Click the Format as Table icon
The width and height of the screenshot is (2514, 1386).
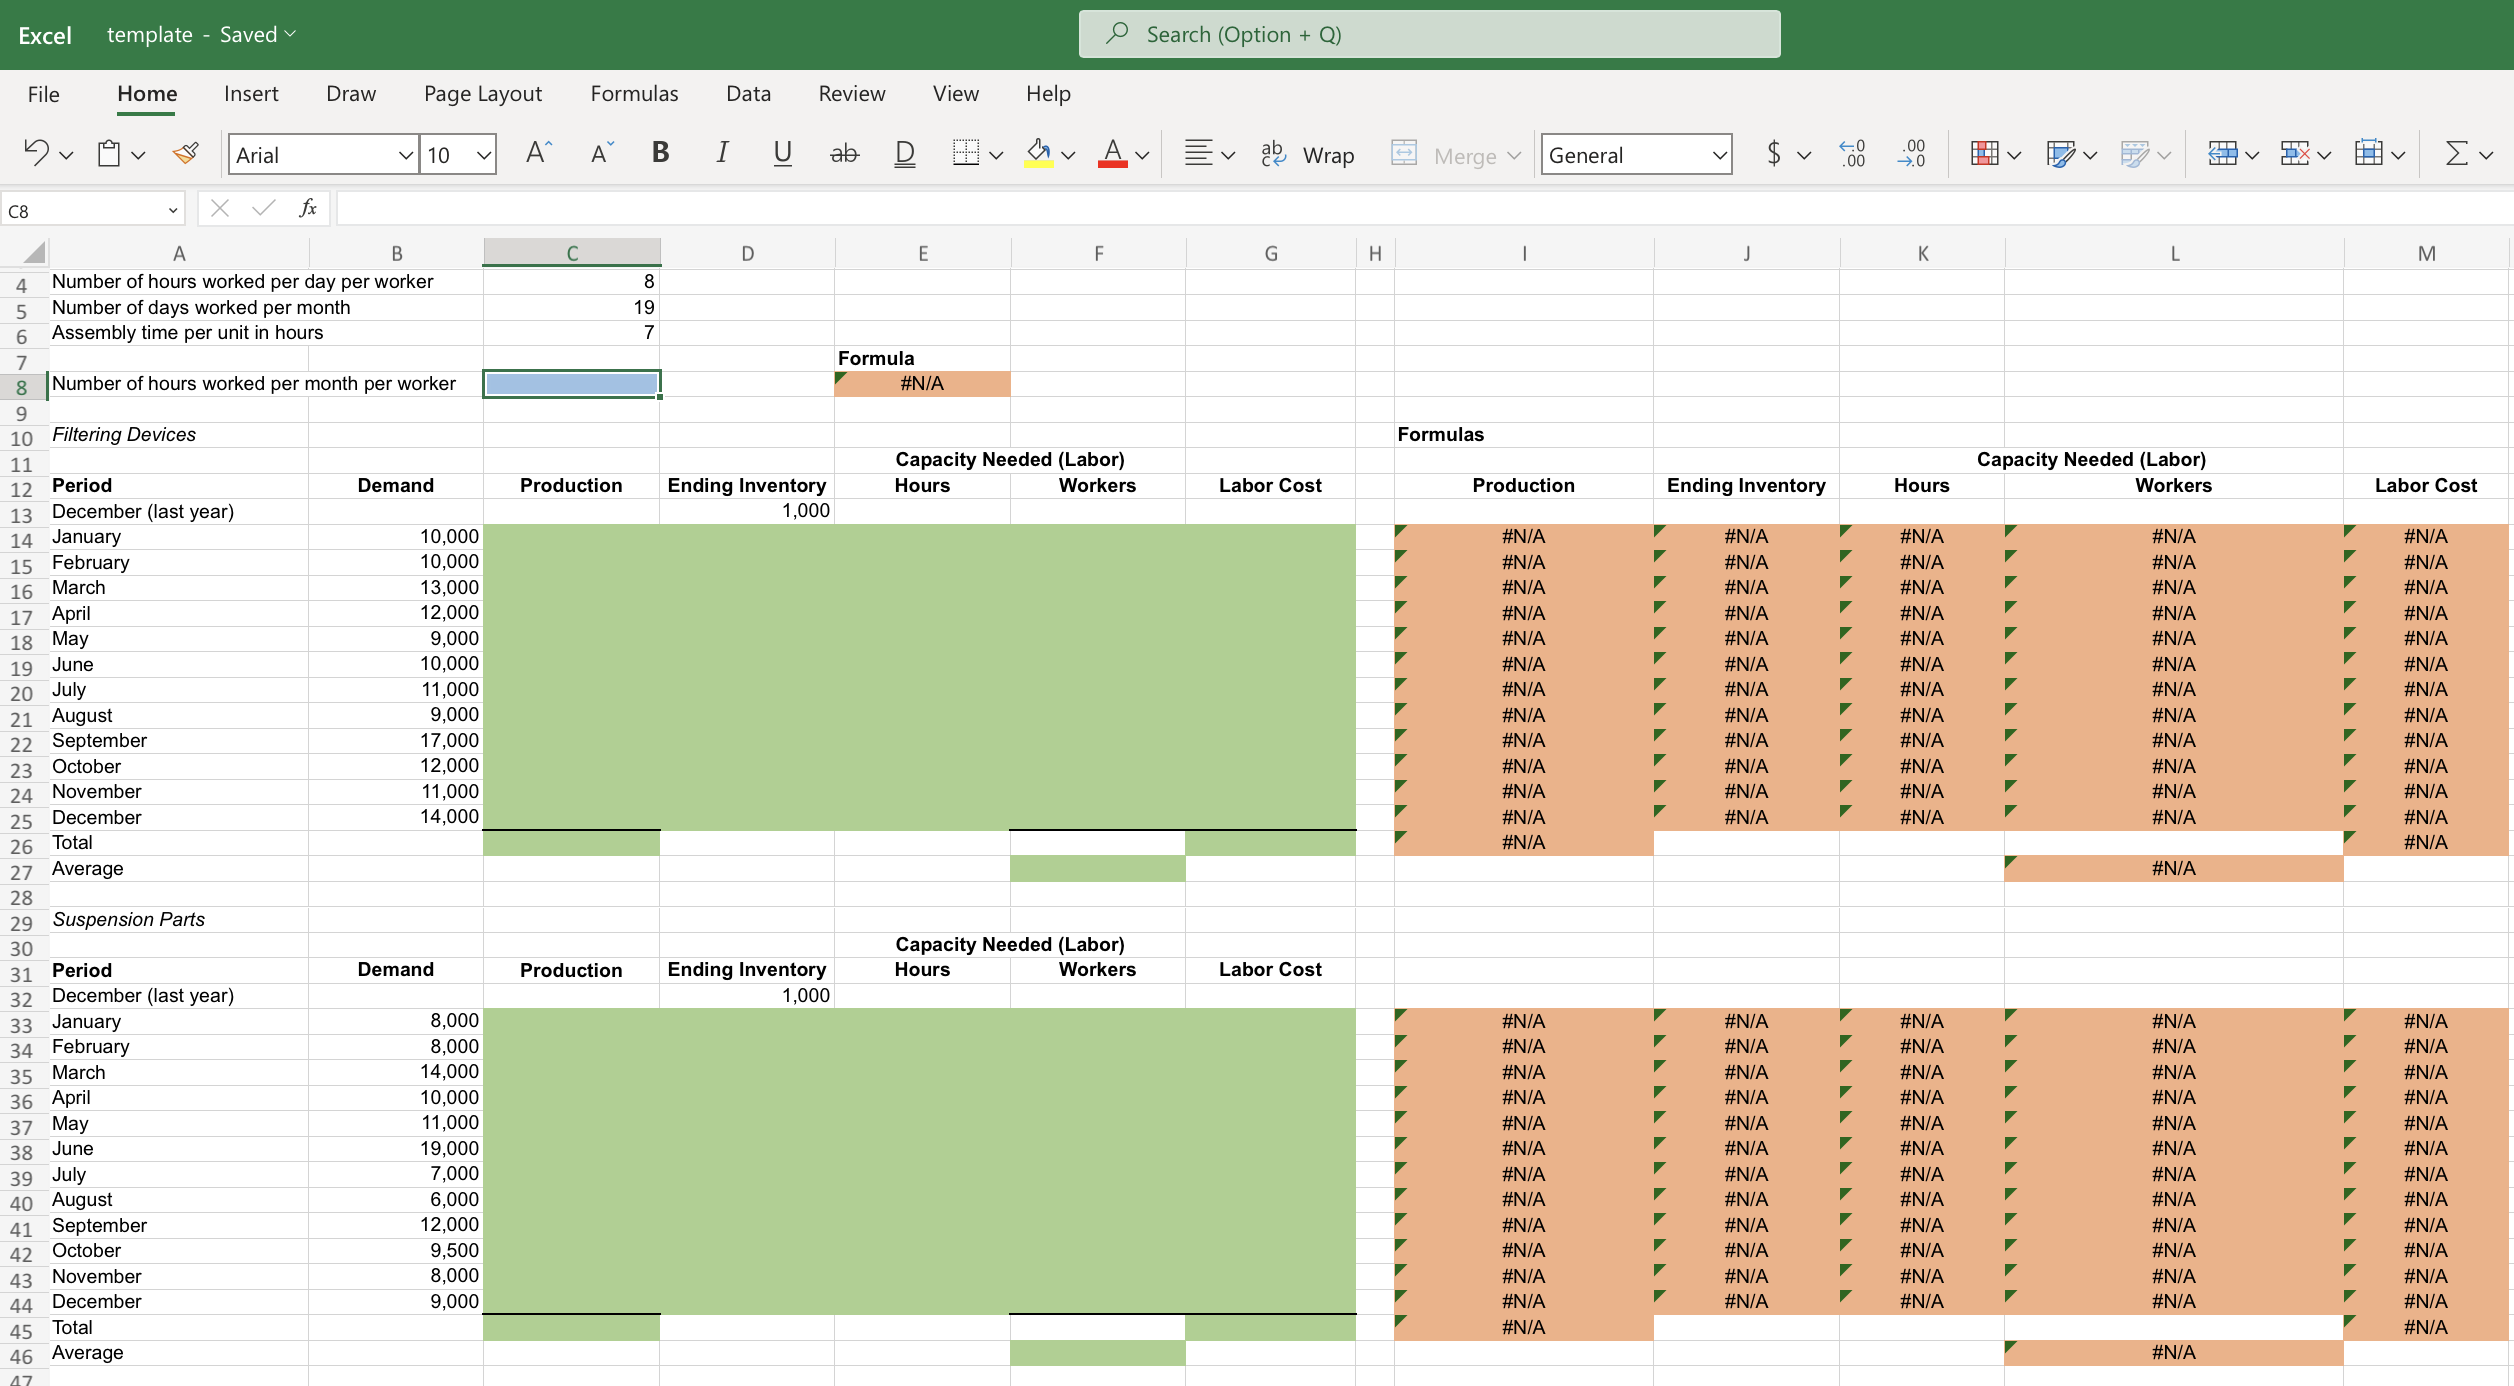(x=2060, y=153)
